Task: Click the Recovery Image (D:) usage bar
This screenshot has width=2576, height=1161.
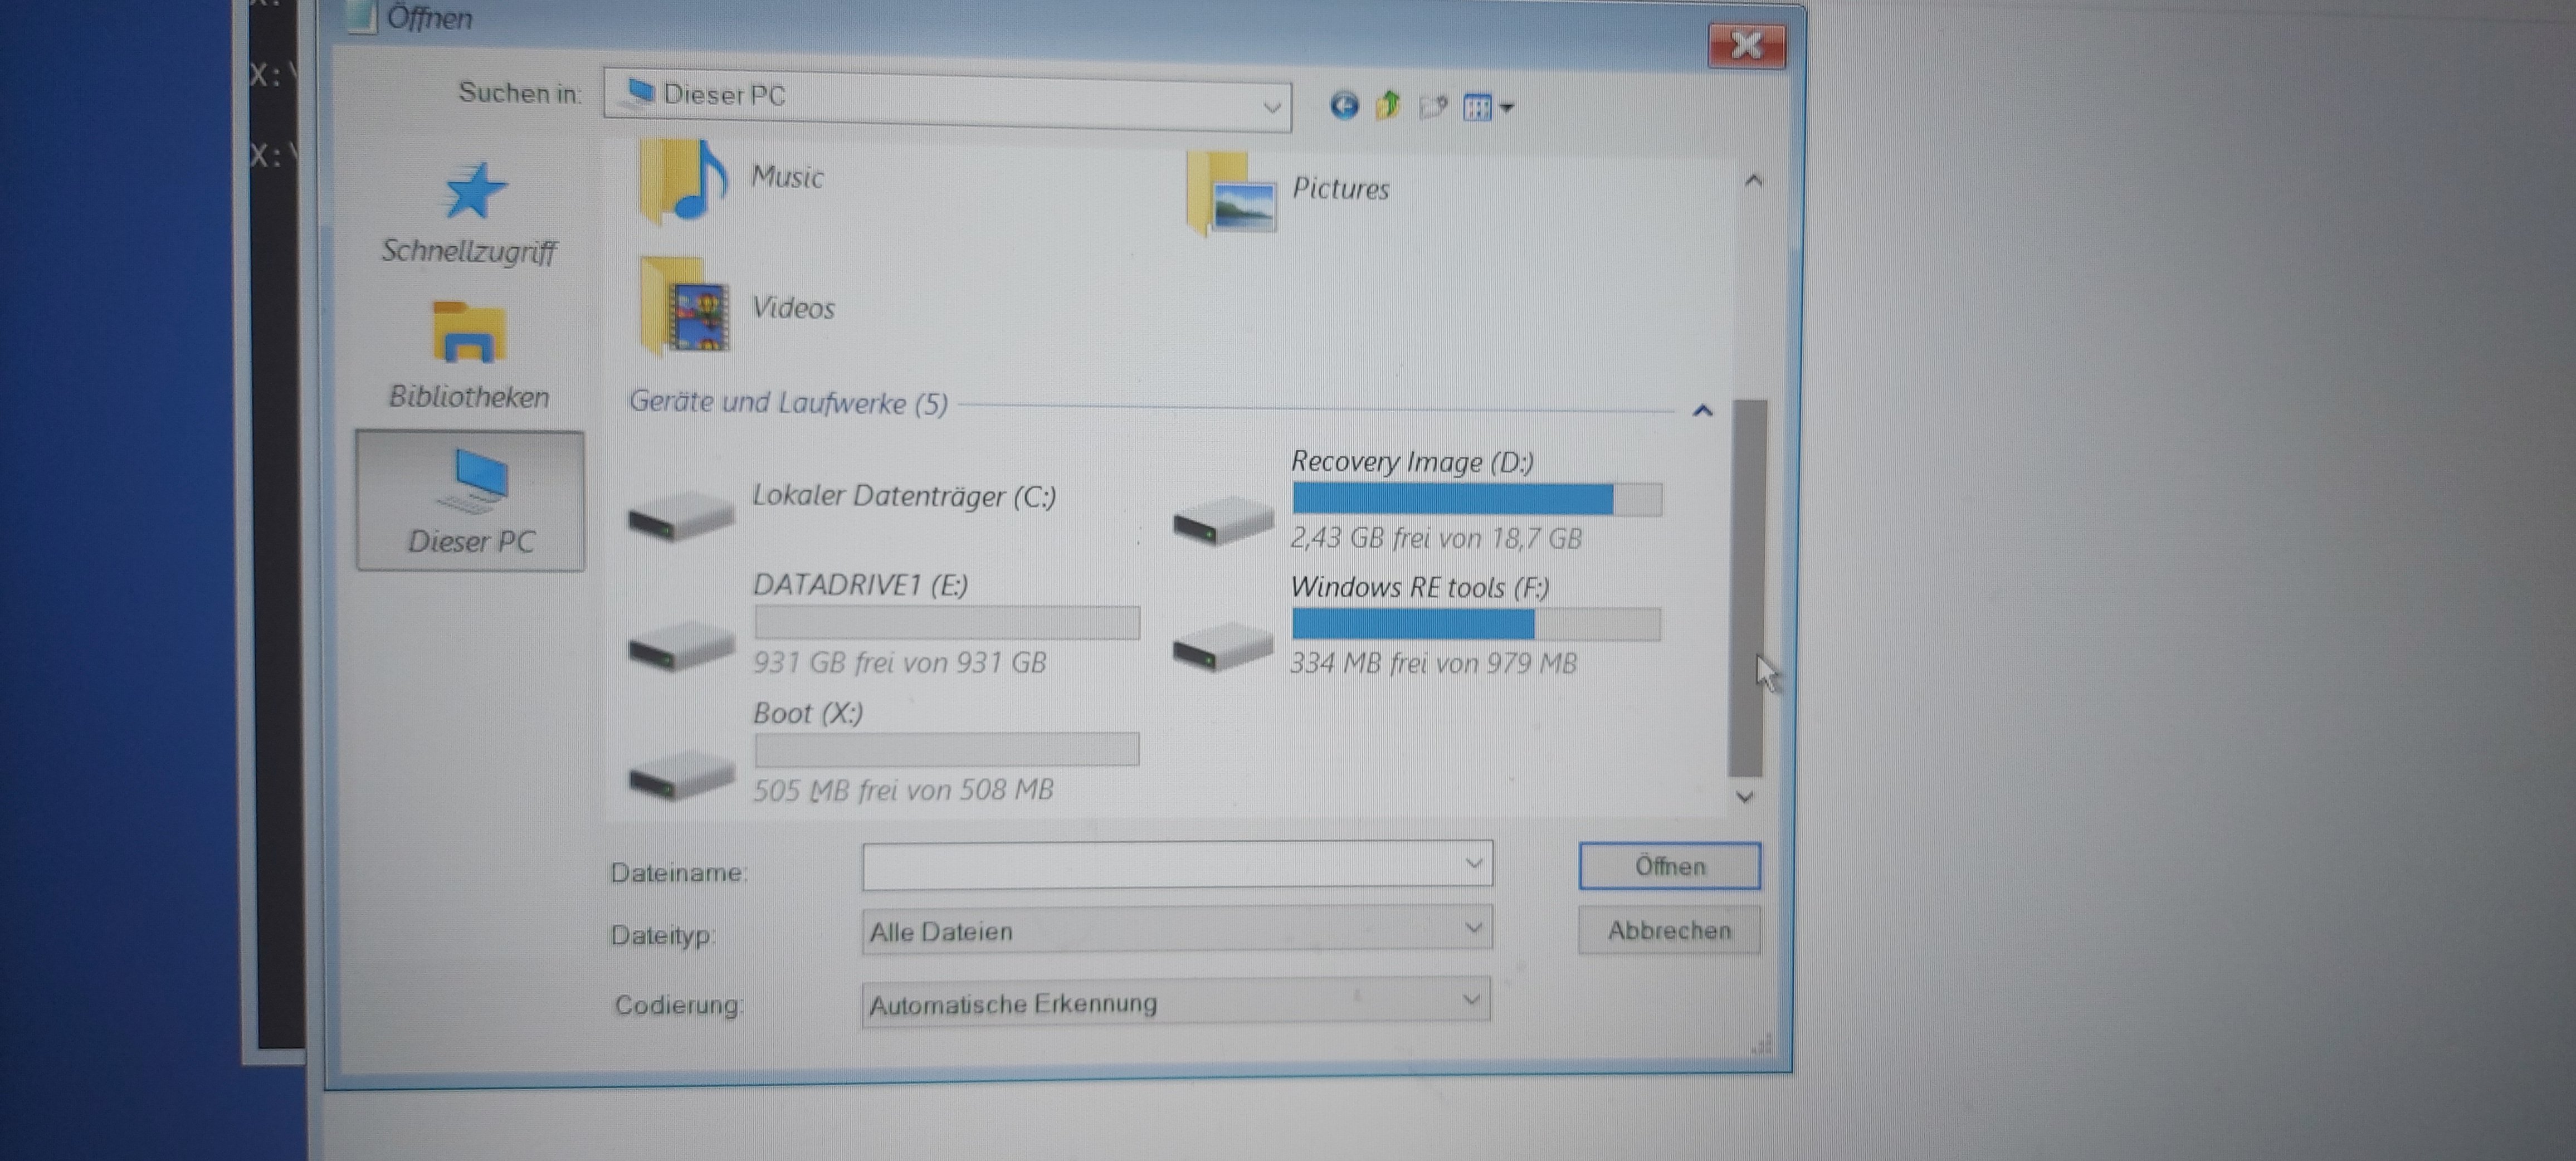Action: pyautogui.click(x=1476, y=498)
